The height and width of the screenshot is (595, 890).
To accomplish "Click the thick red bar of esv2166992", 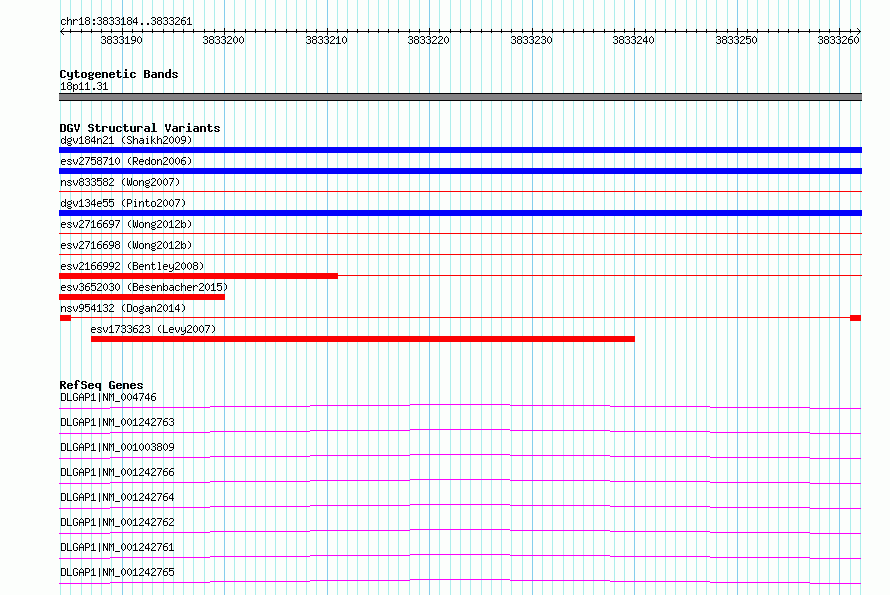I will 199,276.
